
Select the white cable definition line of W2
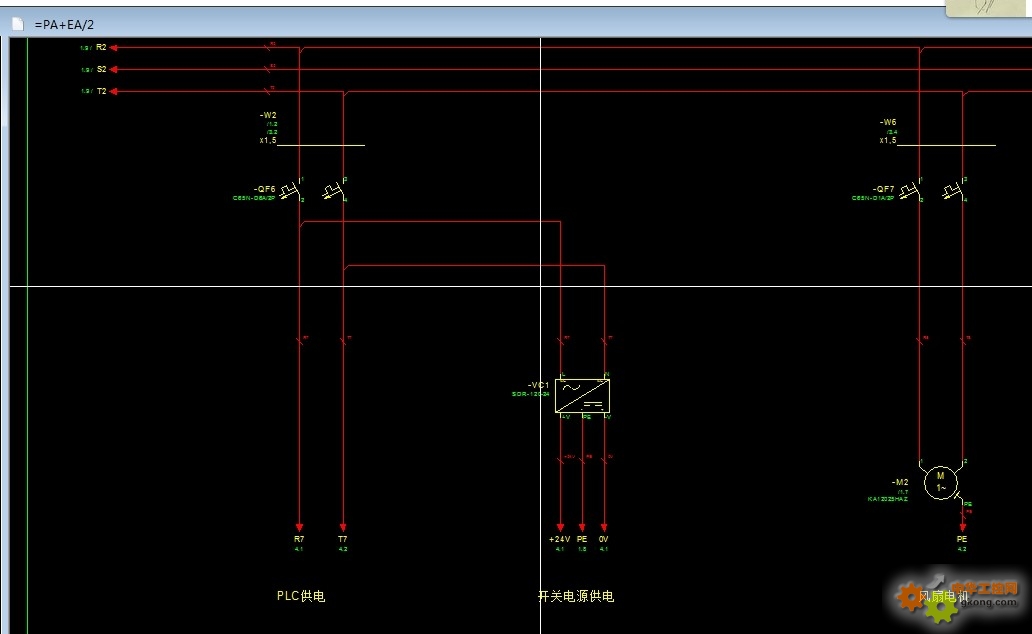[x=321, y=145]
